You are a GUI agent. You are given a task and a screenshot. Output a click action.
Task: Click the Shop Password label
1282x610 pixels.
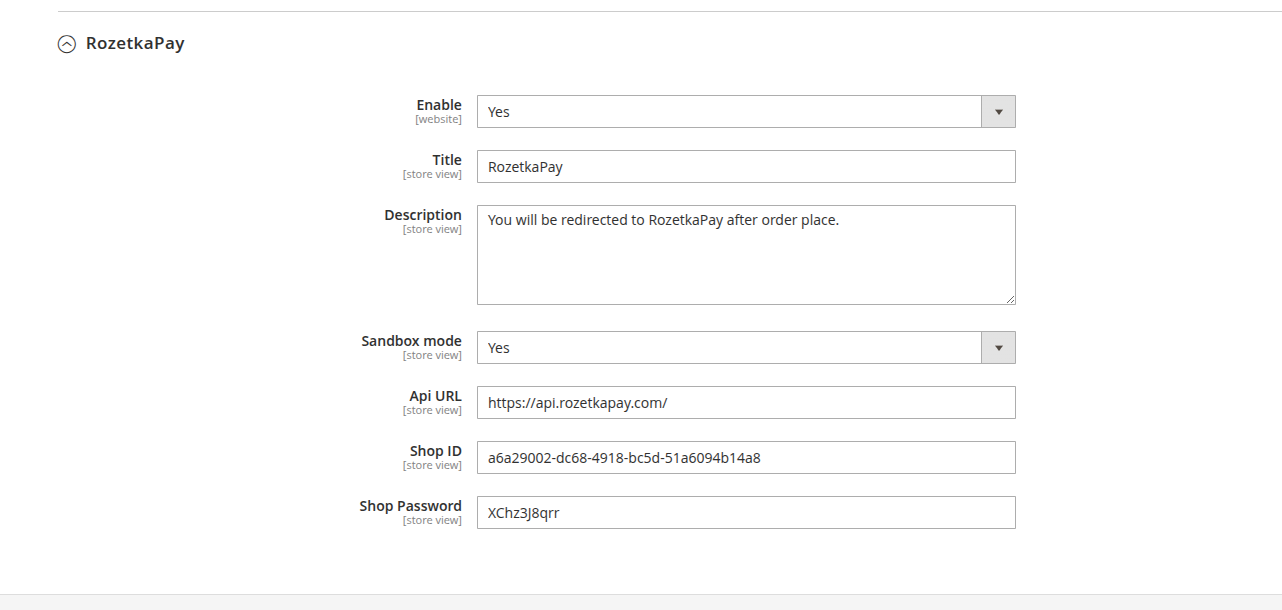tap(410, 506)
